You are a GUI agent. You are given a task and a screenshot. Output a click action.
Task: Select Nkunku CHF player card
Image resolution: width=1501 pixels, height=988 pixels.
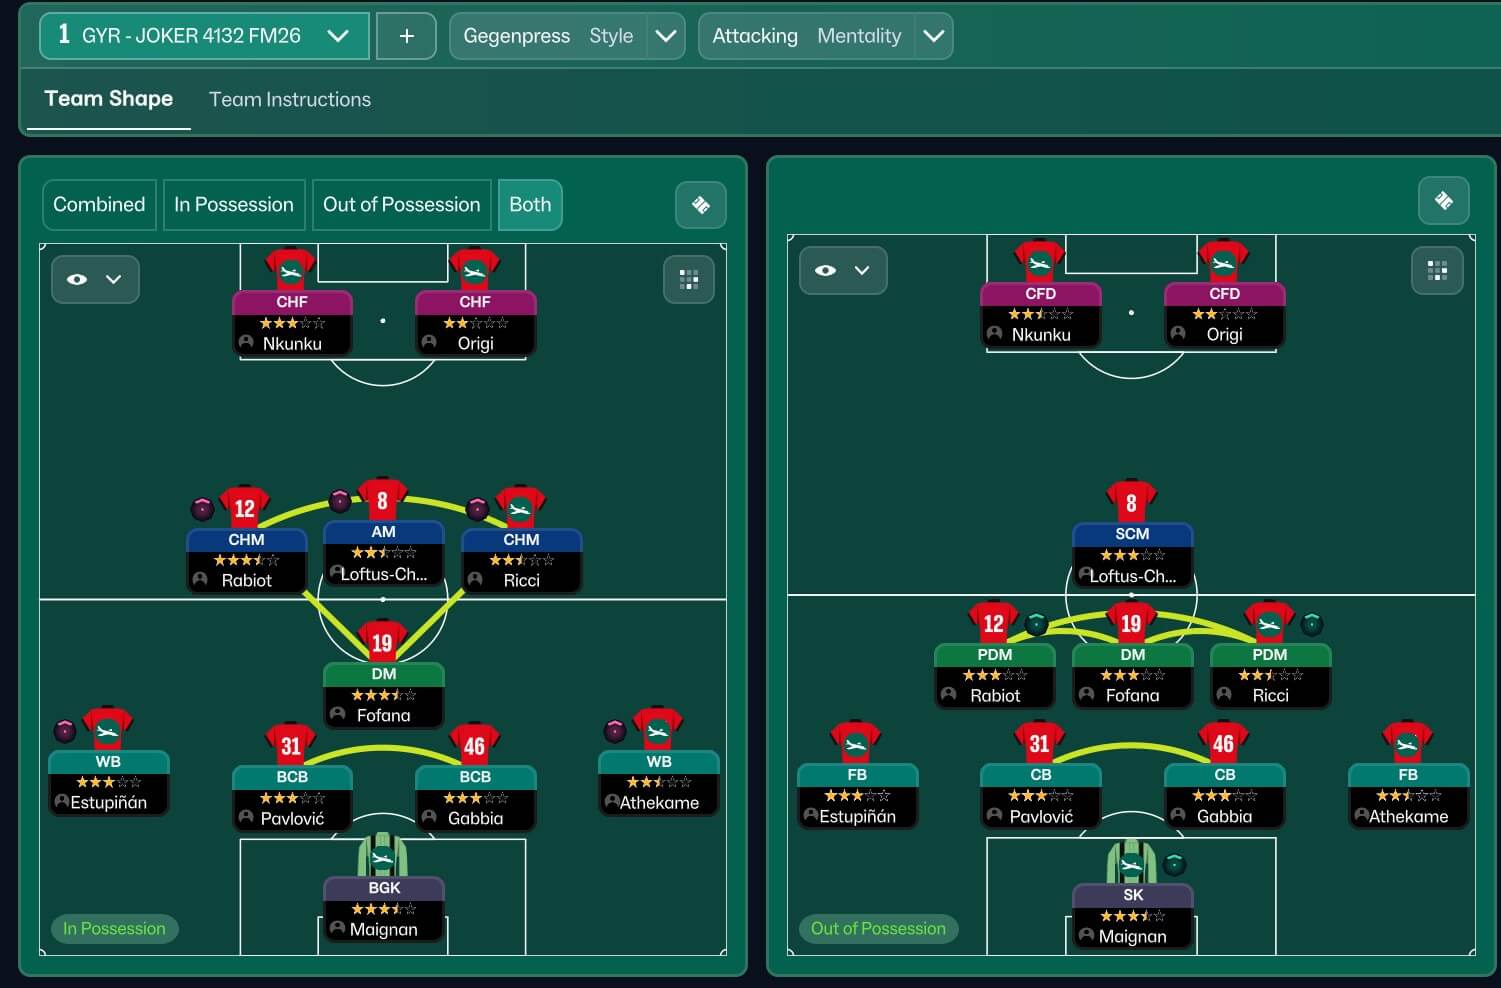pyautogui.click(x=292, y=323)
